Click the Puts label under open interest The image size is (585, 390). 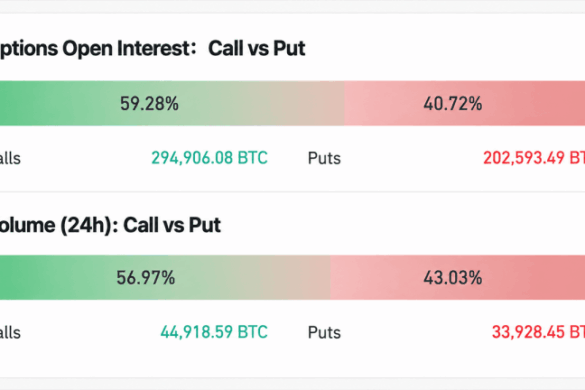[x=324, y=158]
